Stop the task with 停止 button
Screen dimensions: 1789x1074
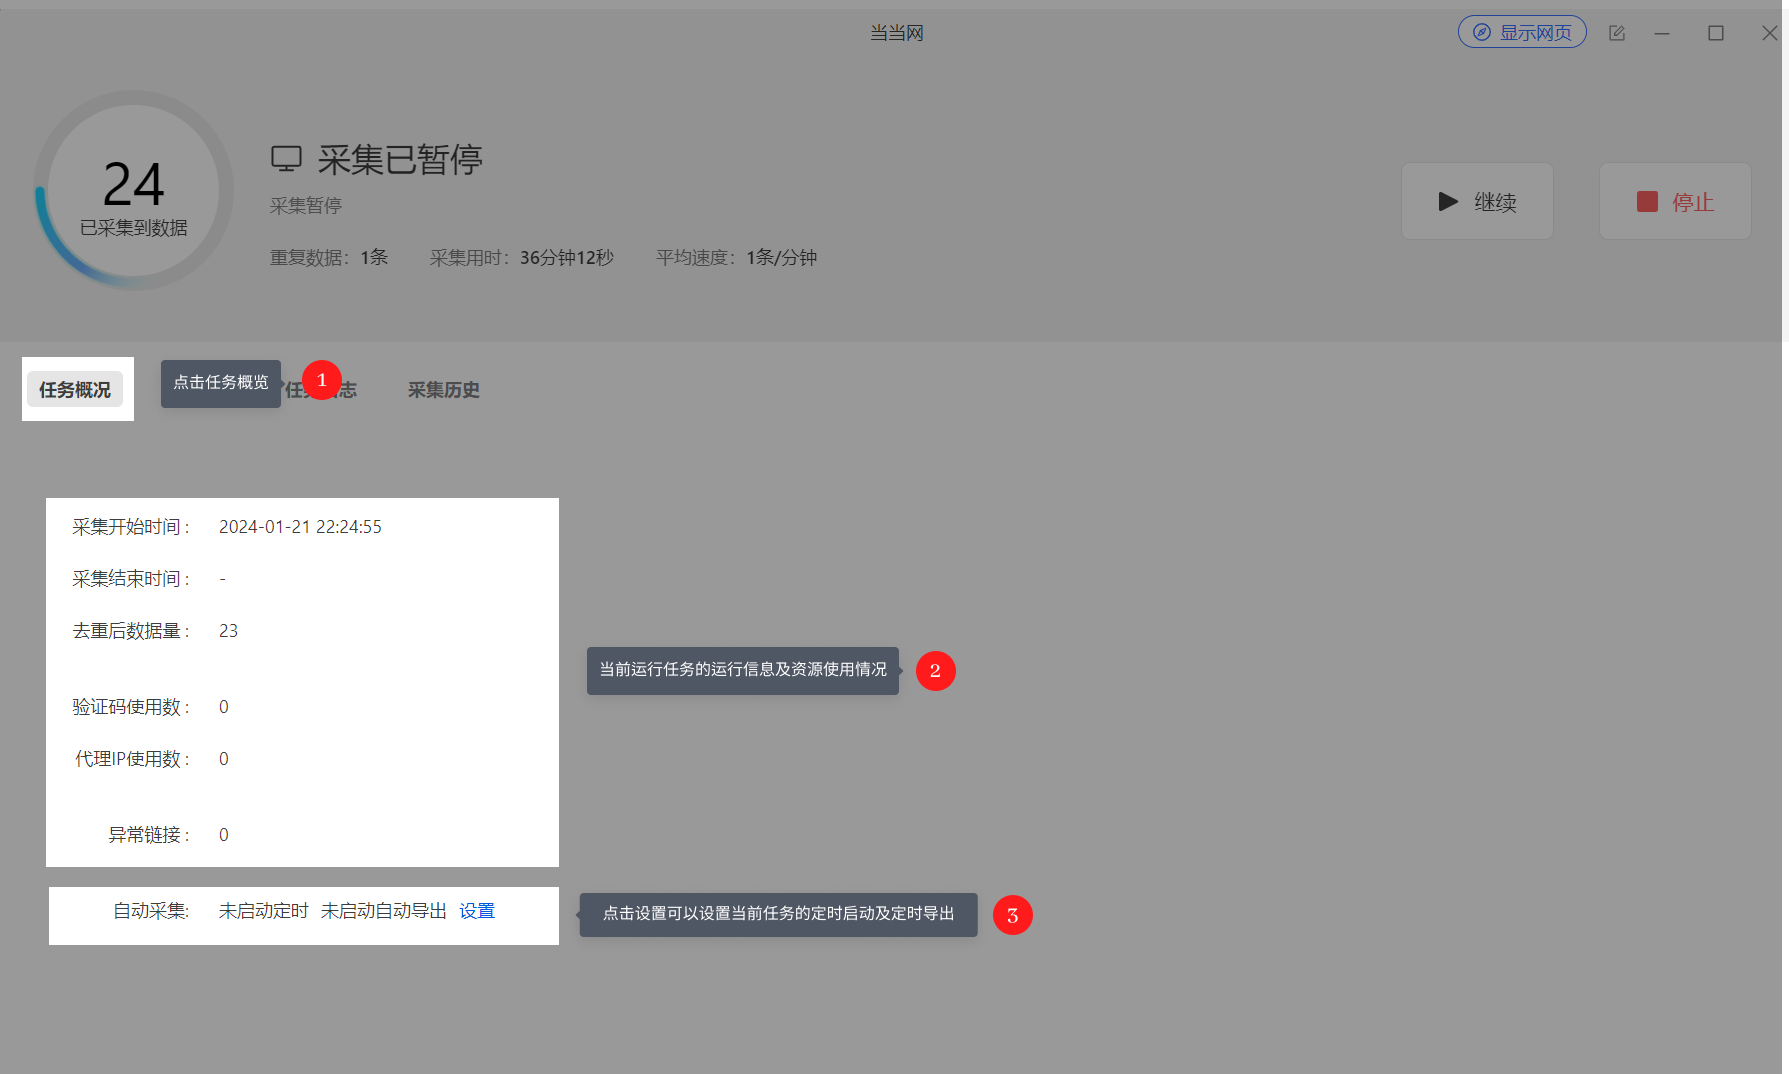[x=1675, y=201]
